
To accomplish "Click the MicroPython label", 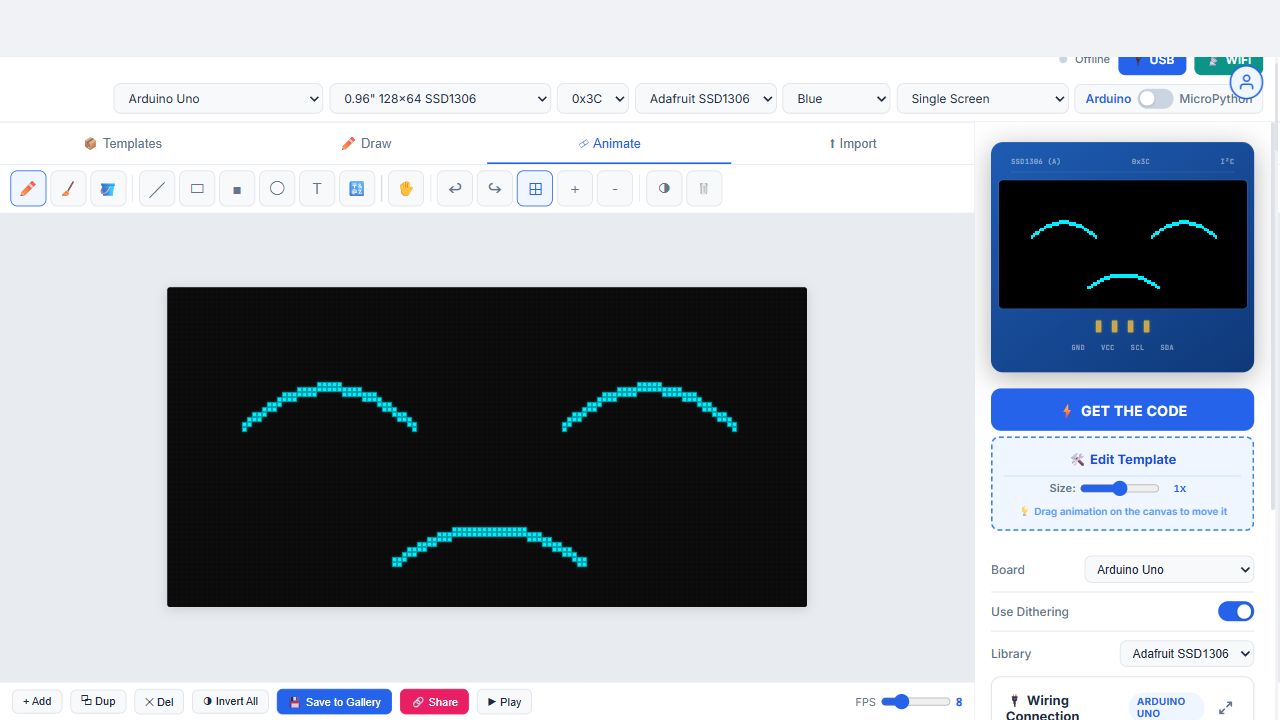I will tap(1216, 99).
